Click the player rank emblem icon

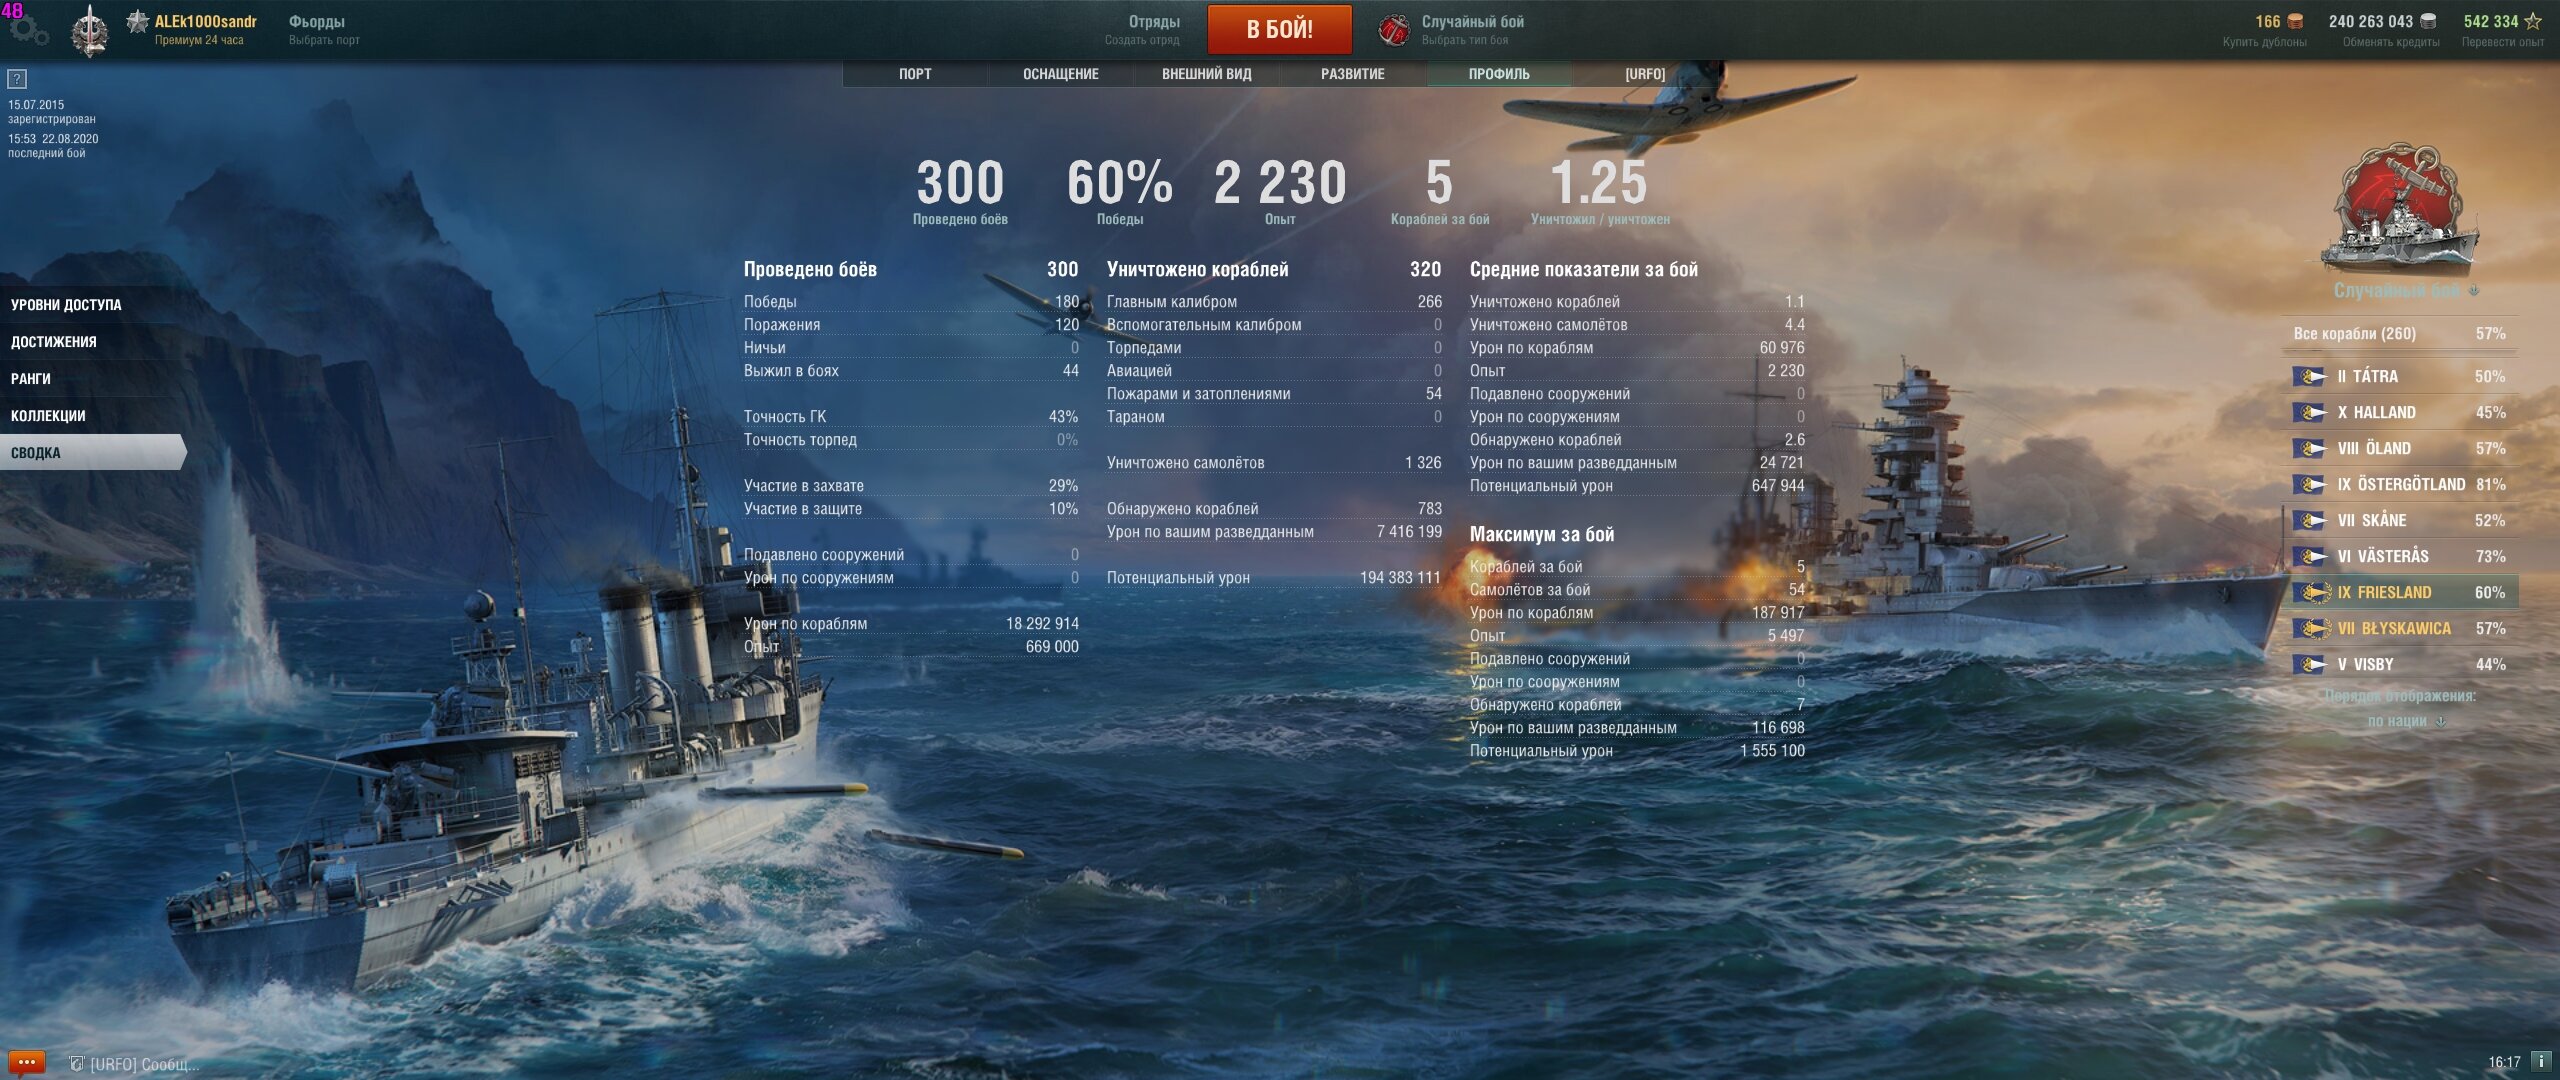[x=91, y=30]
